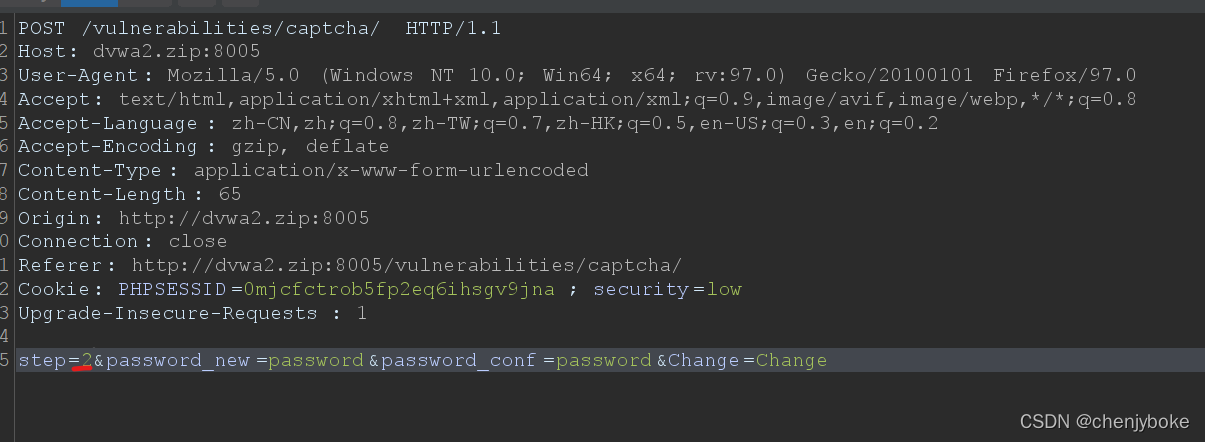Place cursor in password_conf value
Viewport: 1205px width, 442px height.
(604, 360)
